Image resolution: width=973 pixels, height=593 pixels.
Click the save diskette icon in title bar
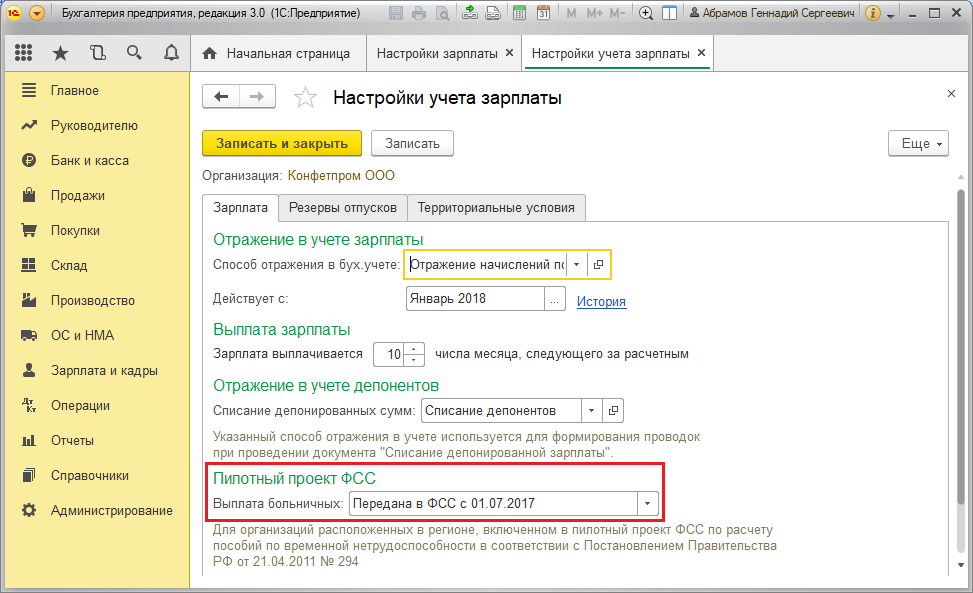396,13
